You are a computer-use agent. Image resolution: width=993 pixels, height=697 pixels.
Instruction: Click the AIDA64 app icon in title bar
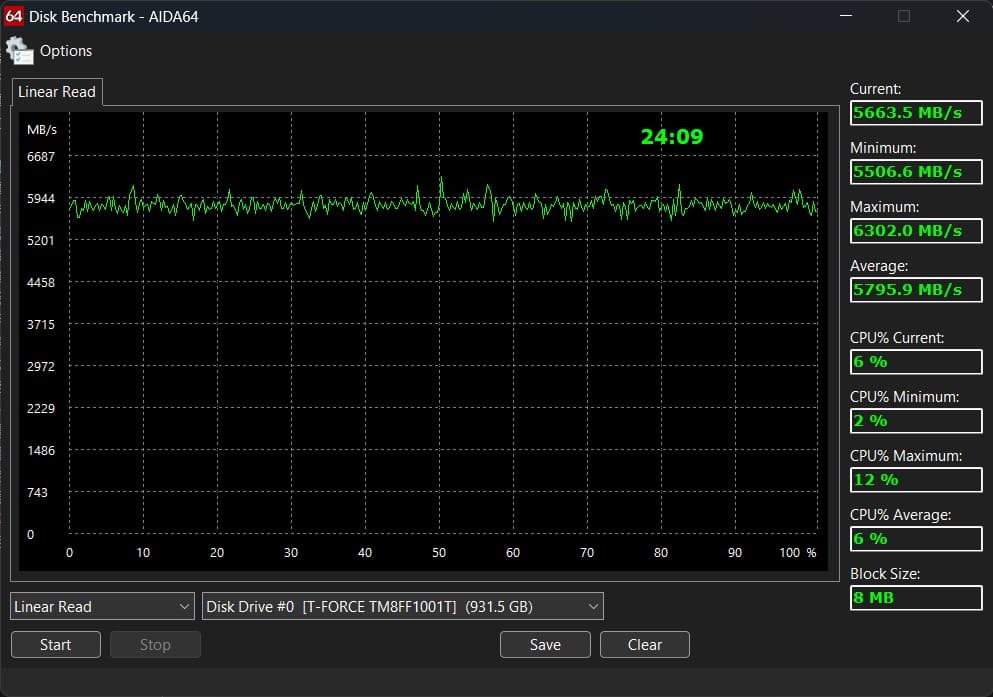[x=13, y=16]
